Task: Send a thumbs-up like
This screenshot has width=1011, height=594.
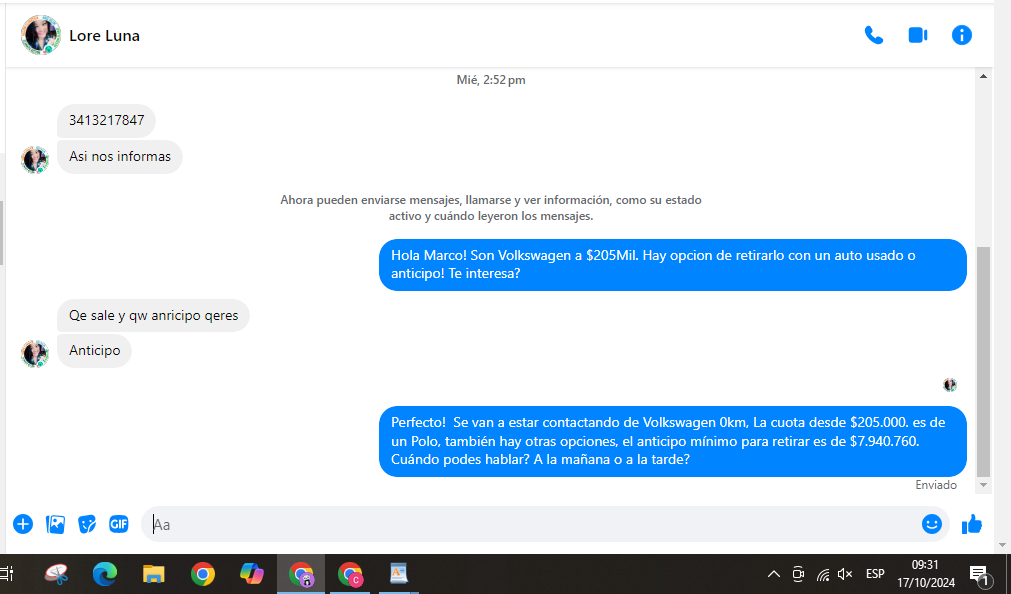Action: (x=972, y=524)
